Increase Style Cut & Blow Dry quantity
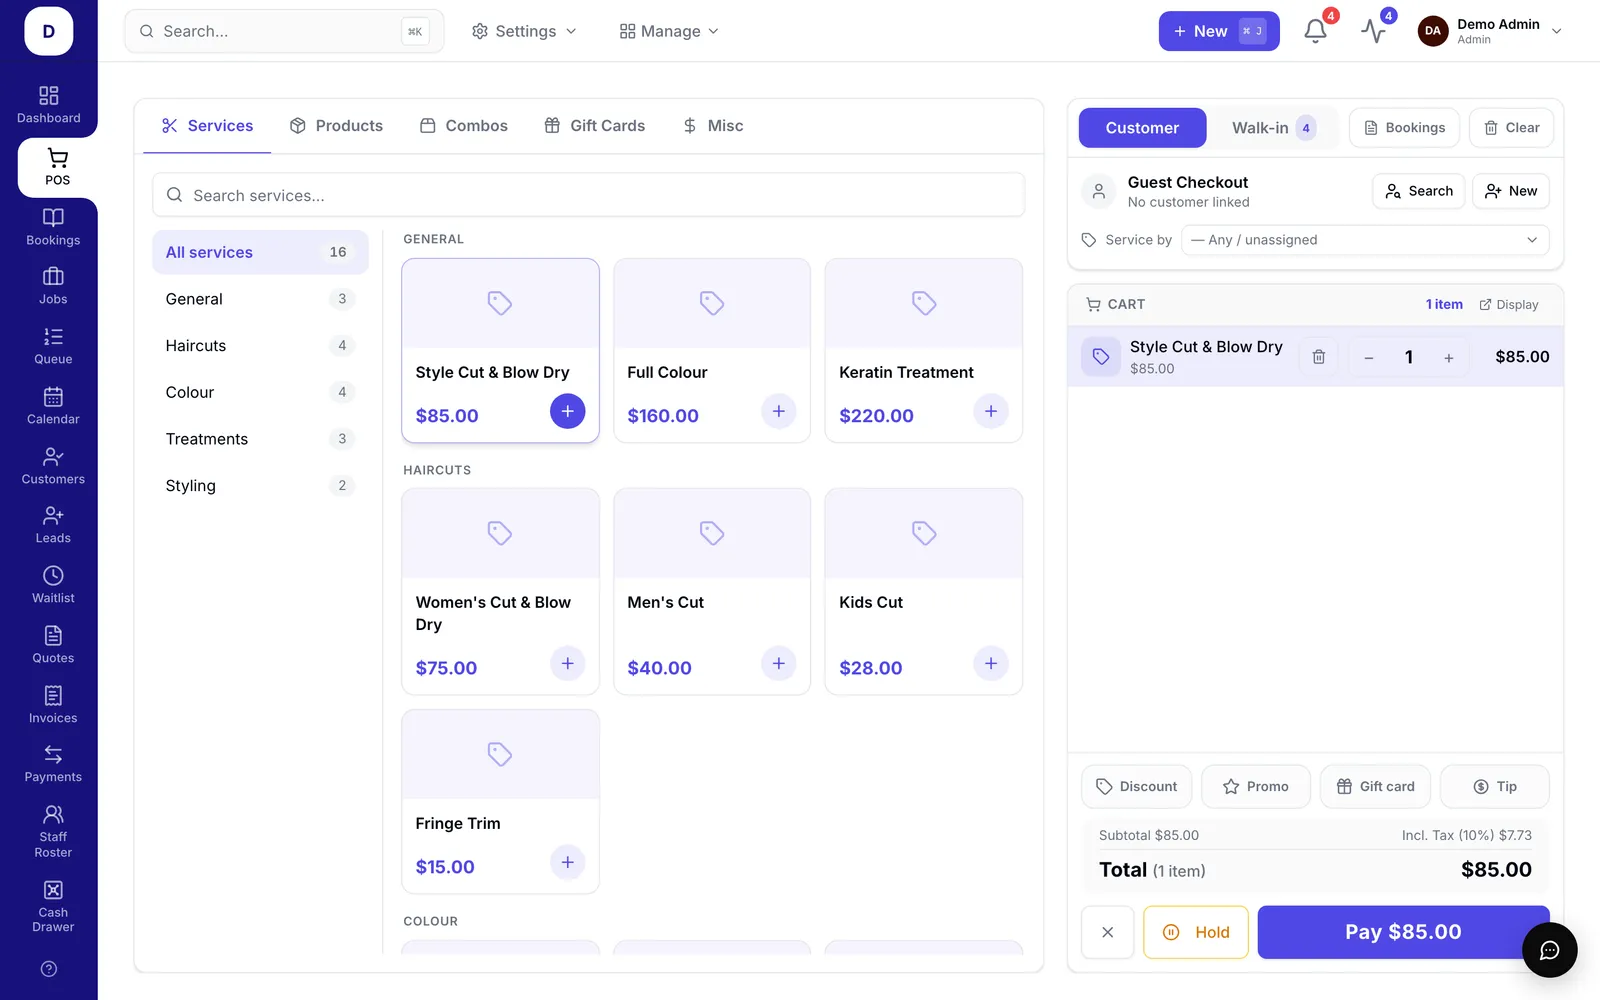The image size is (1600, 1000). [1448, 358]
